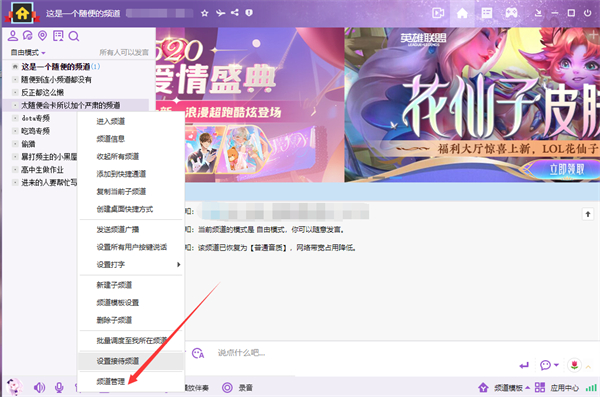The width and height of the screenshot is (600, 397).
Task: Open the emoji text style icon
Action: pyautogui.click(x=198, y=353)
